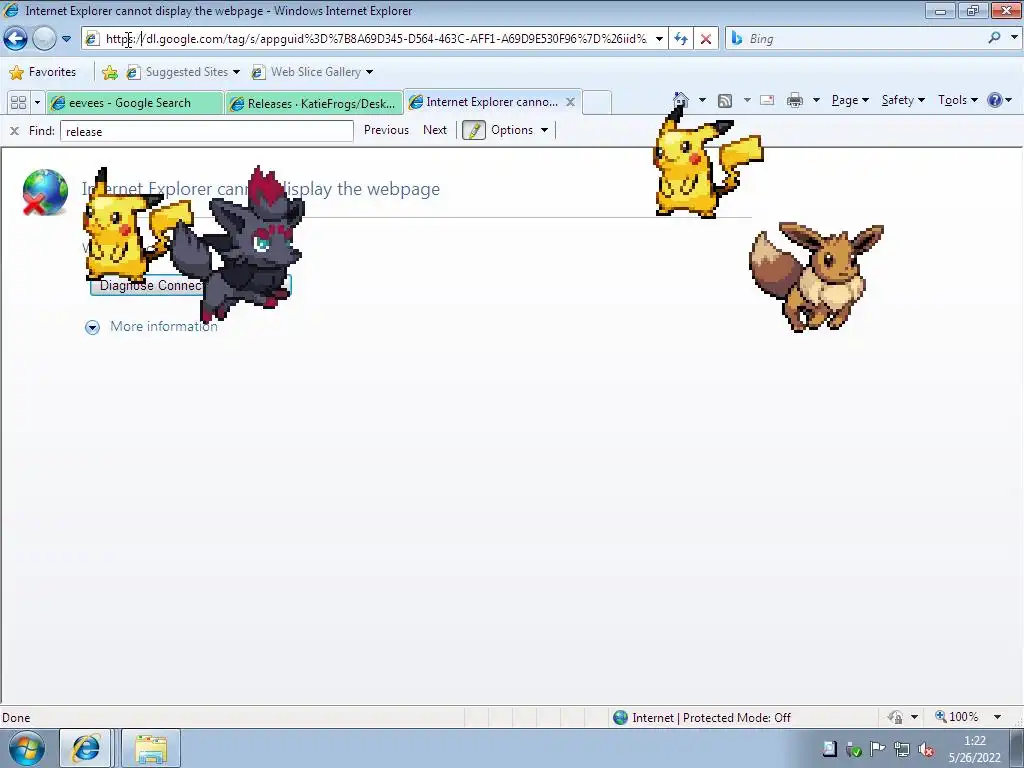The width and height of the screenshot is (1024, 768).
Task: Click the 100% zoom level button
Action: 957,717
